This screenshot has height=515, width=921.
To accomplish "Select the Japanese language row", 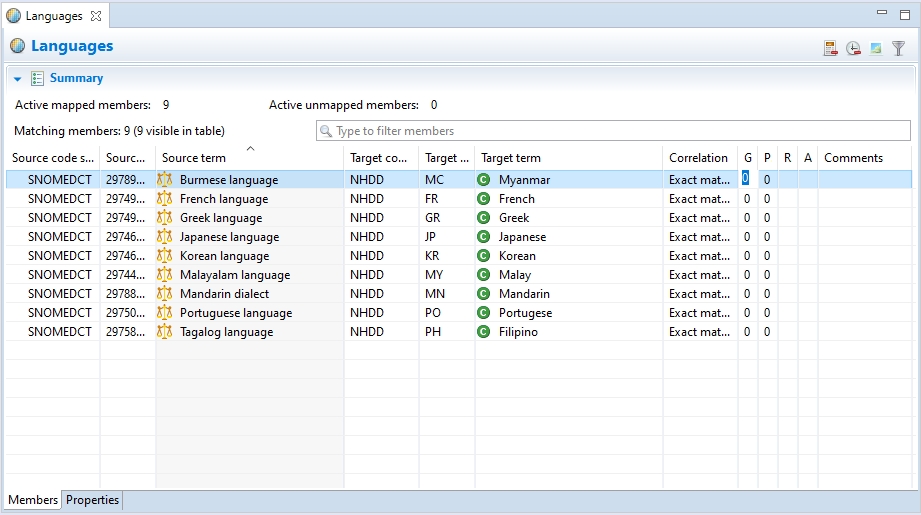I will [229, 237].
